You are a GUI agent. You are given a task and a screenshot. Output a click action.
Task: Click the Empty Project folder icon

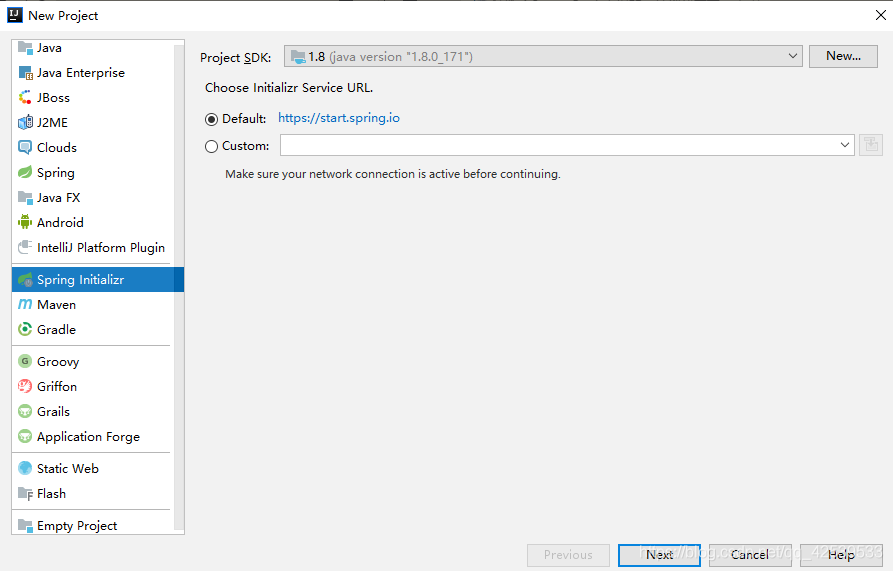[25, 525]
